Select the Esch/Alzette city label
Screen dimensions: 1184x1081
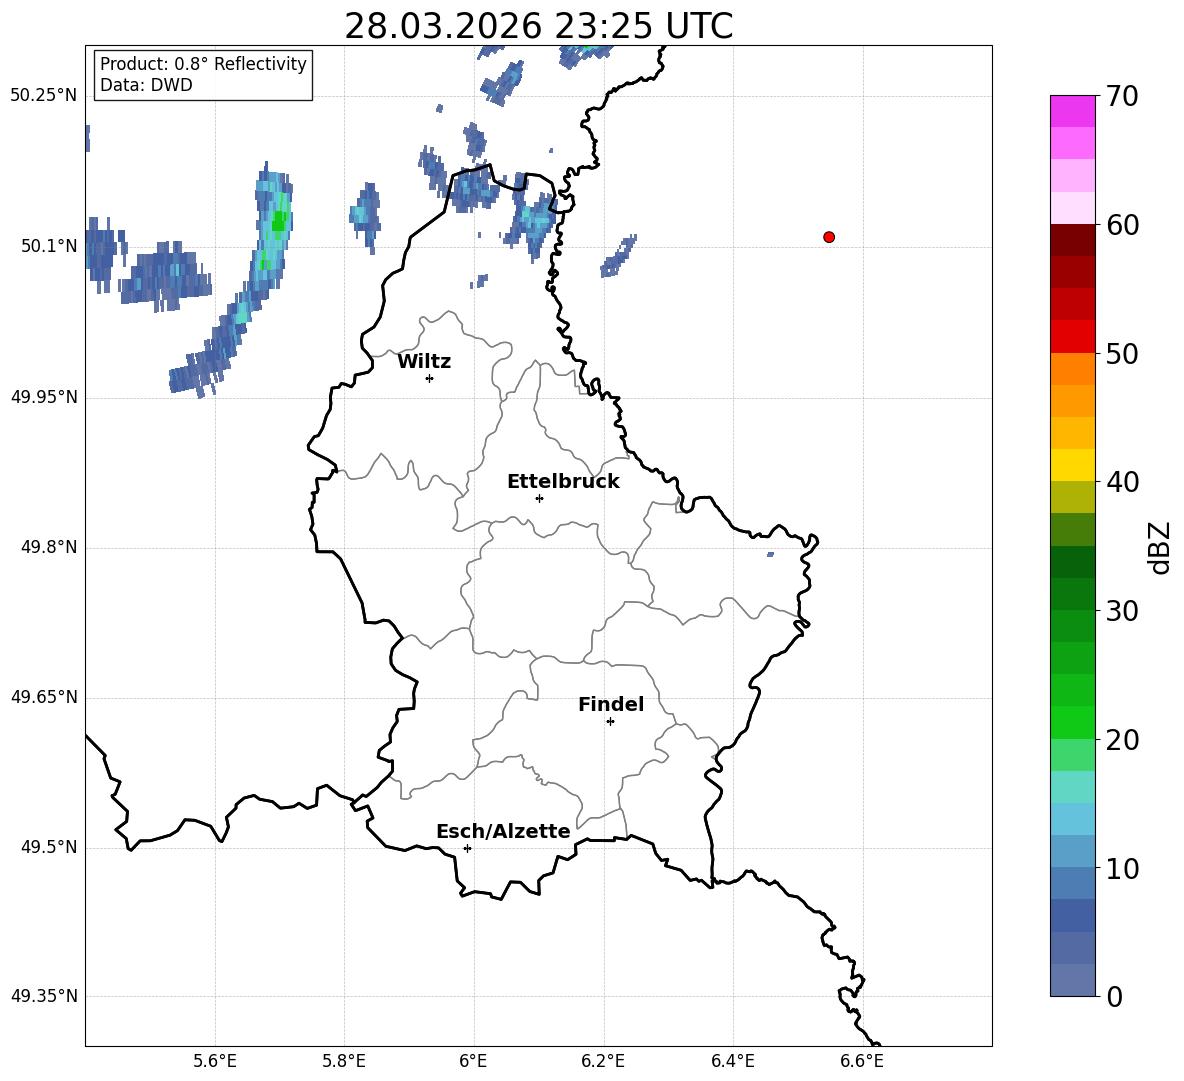[503, 831]
